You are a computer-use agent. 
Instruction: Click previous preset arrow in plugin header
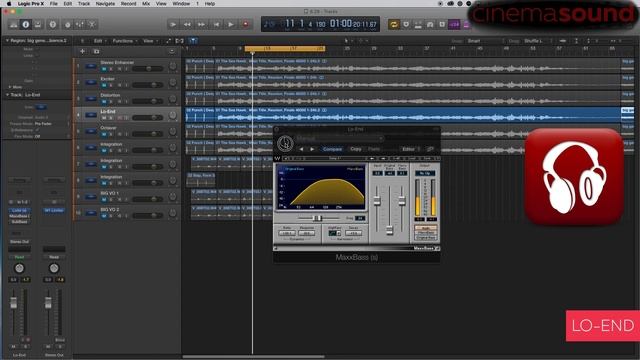[x=301, y=149]
